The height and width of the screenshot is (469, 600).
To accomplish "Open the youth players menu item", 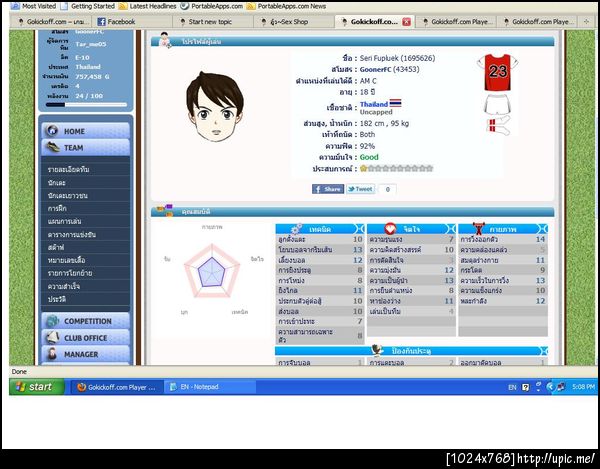I will (68, 195).
